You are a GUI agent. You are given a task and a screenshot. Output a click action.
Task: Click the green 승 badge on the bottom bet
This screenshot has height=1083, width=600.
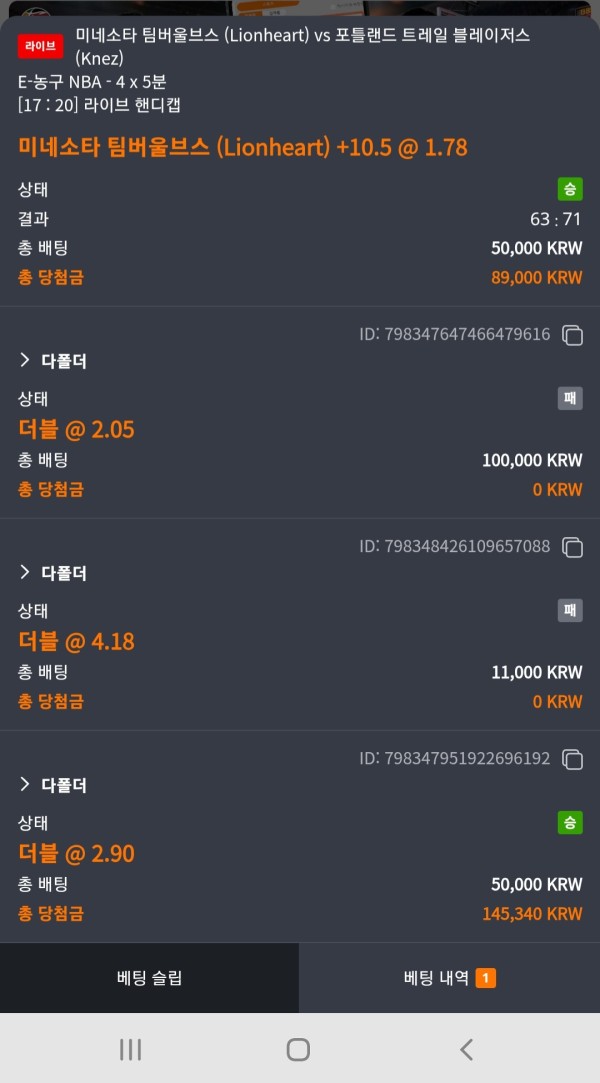click(x=568, y=823)
